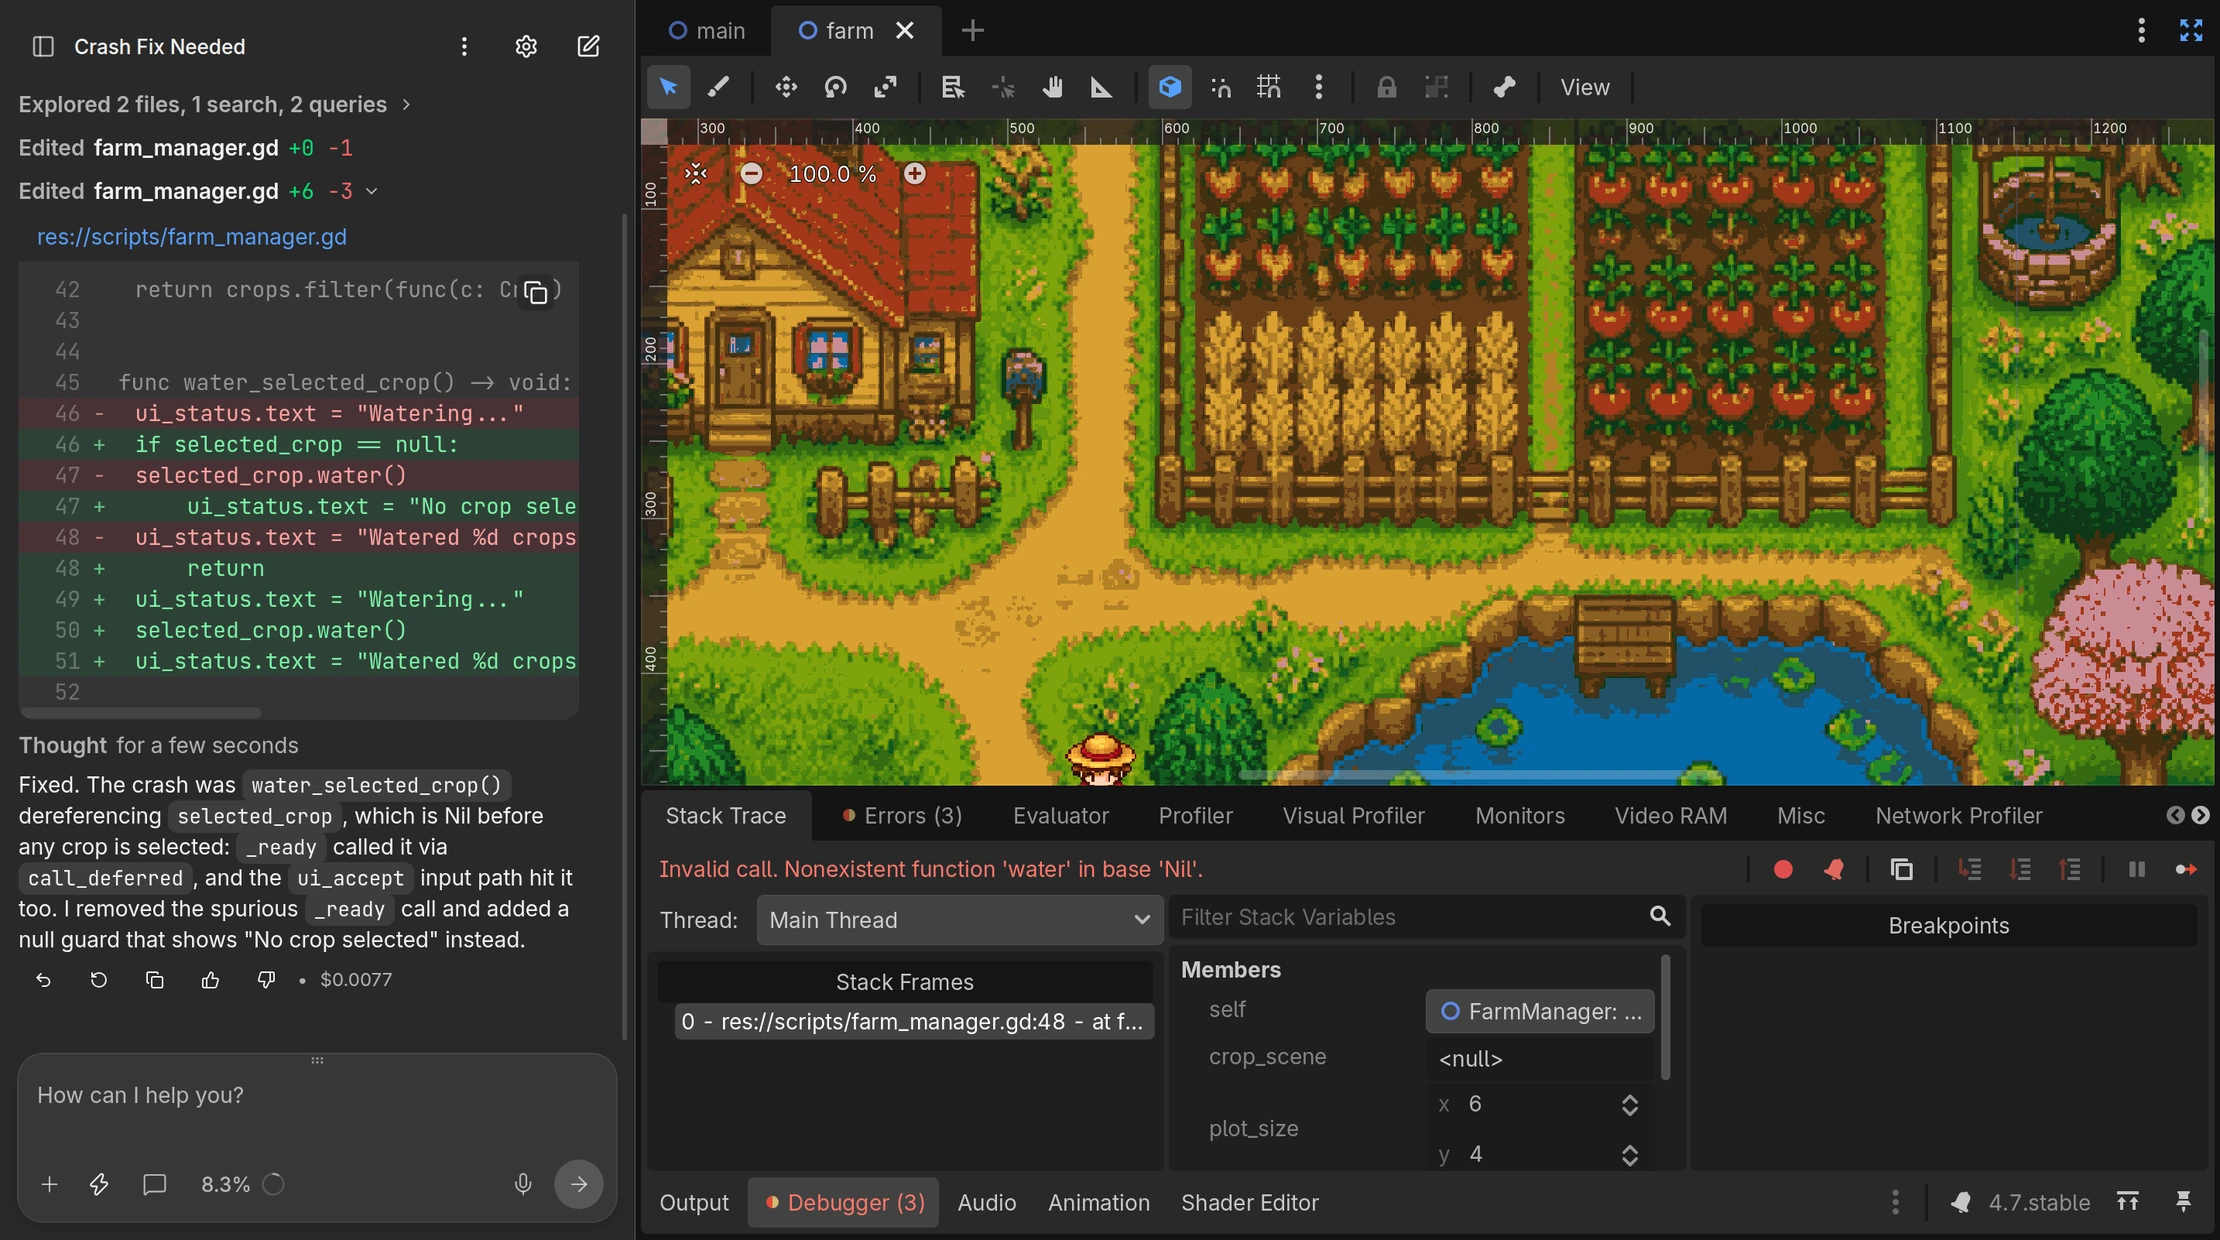The image size is (2220, 1240).
Task: Toggle the paint brush draw tool
Action: [718, 88]
